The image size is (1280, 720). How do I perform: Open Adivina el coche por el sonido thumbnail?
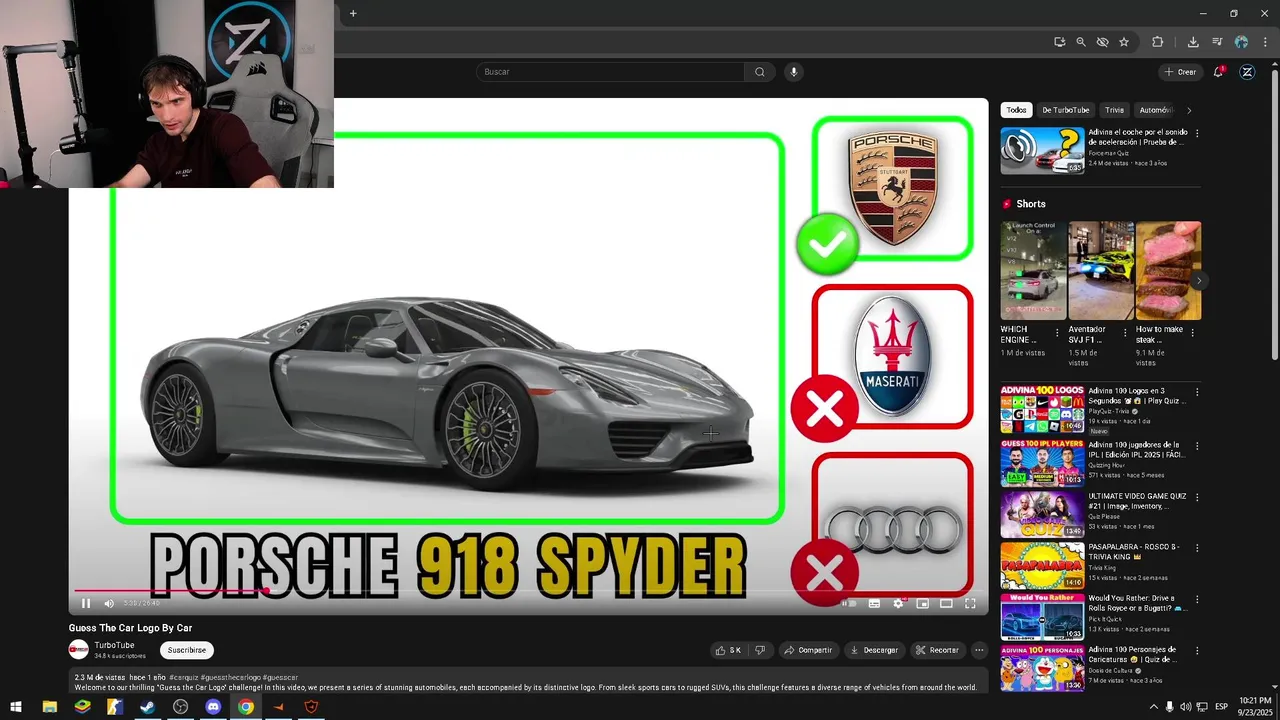[x=1042, y=150]
